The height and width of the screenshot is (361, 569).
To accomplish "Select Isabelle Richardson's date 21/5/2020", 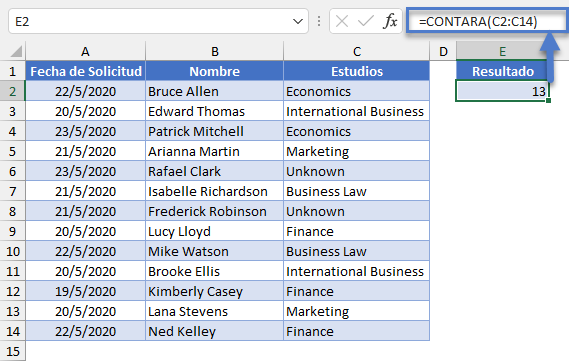I will (x=86, y=191).
